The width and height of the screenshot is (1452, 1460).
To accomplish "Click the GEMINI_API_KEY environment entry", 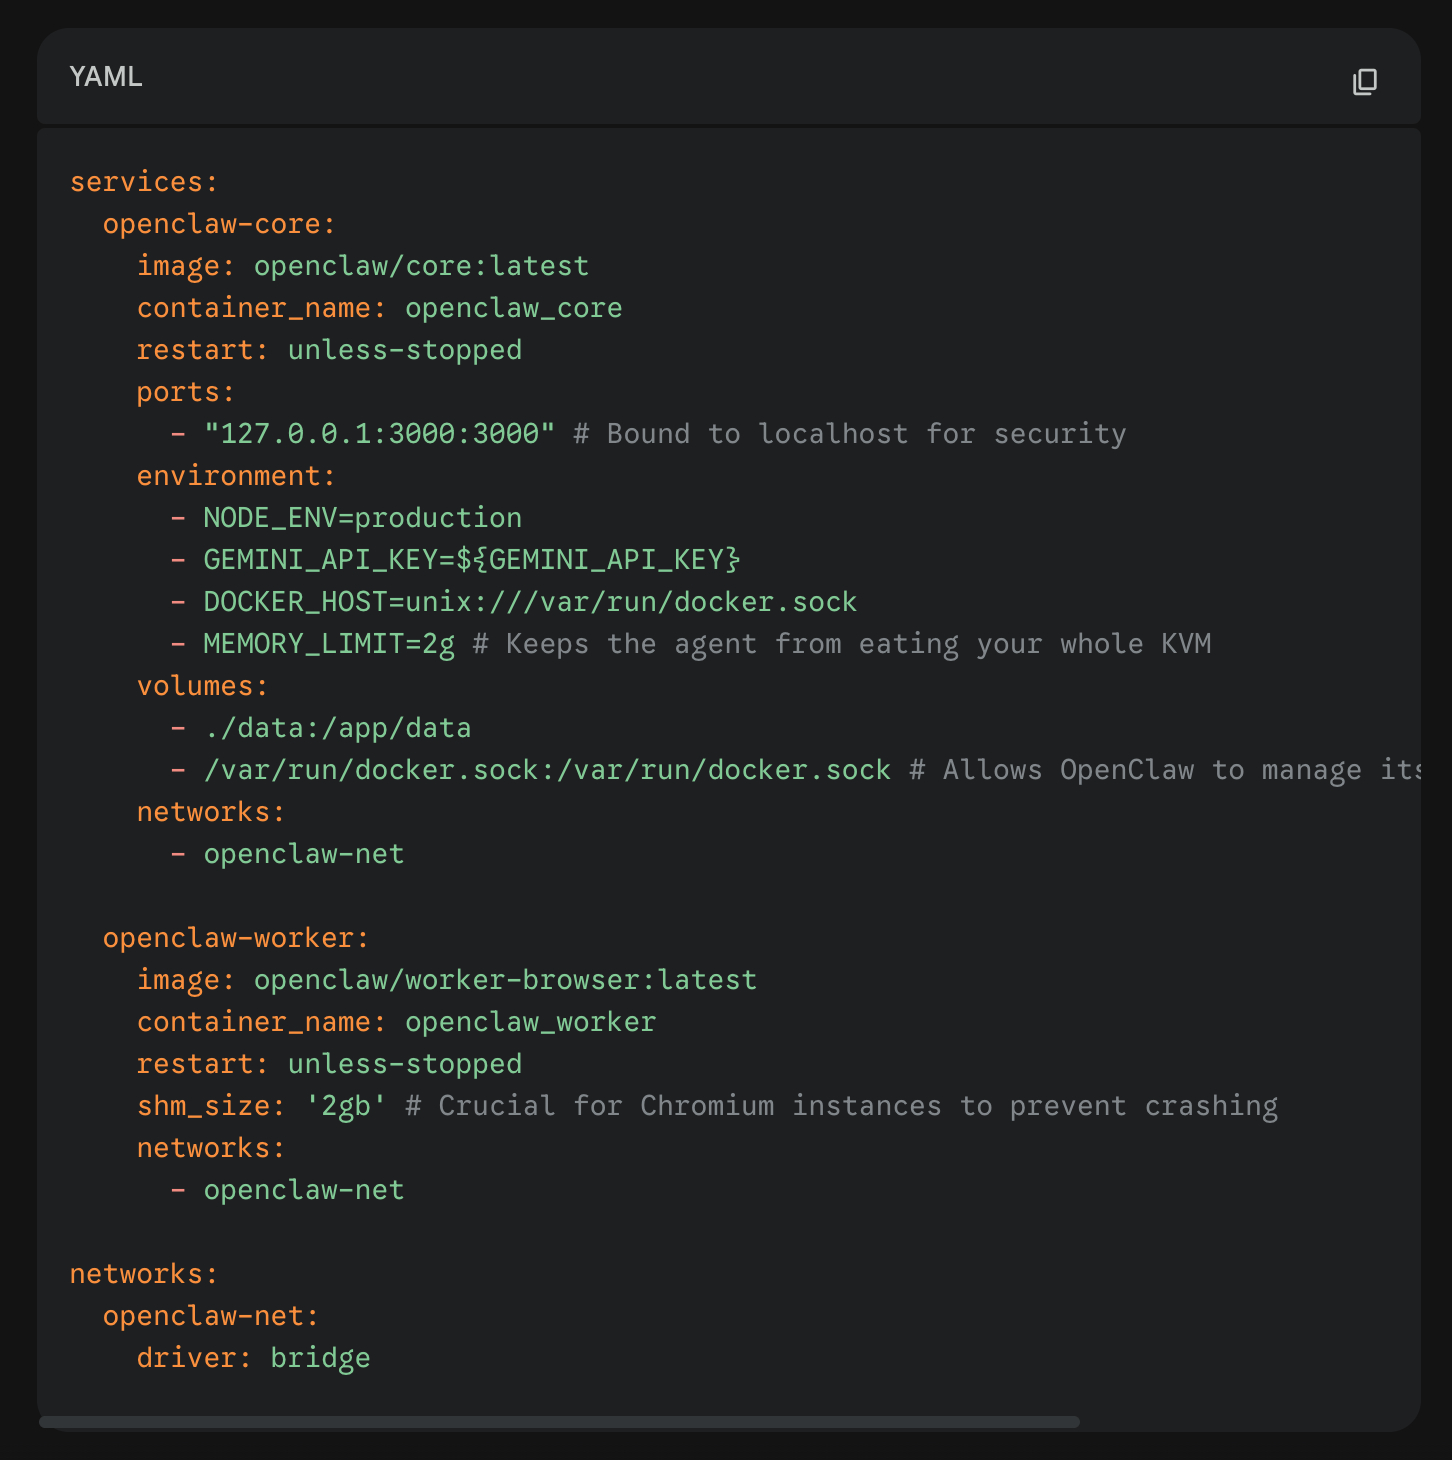I will click(471, 560).
